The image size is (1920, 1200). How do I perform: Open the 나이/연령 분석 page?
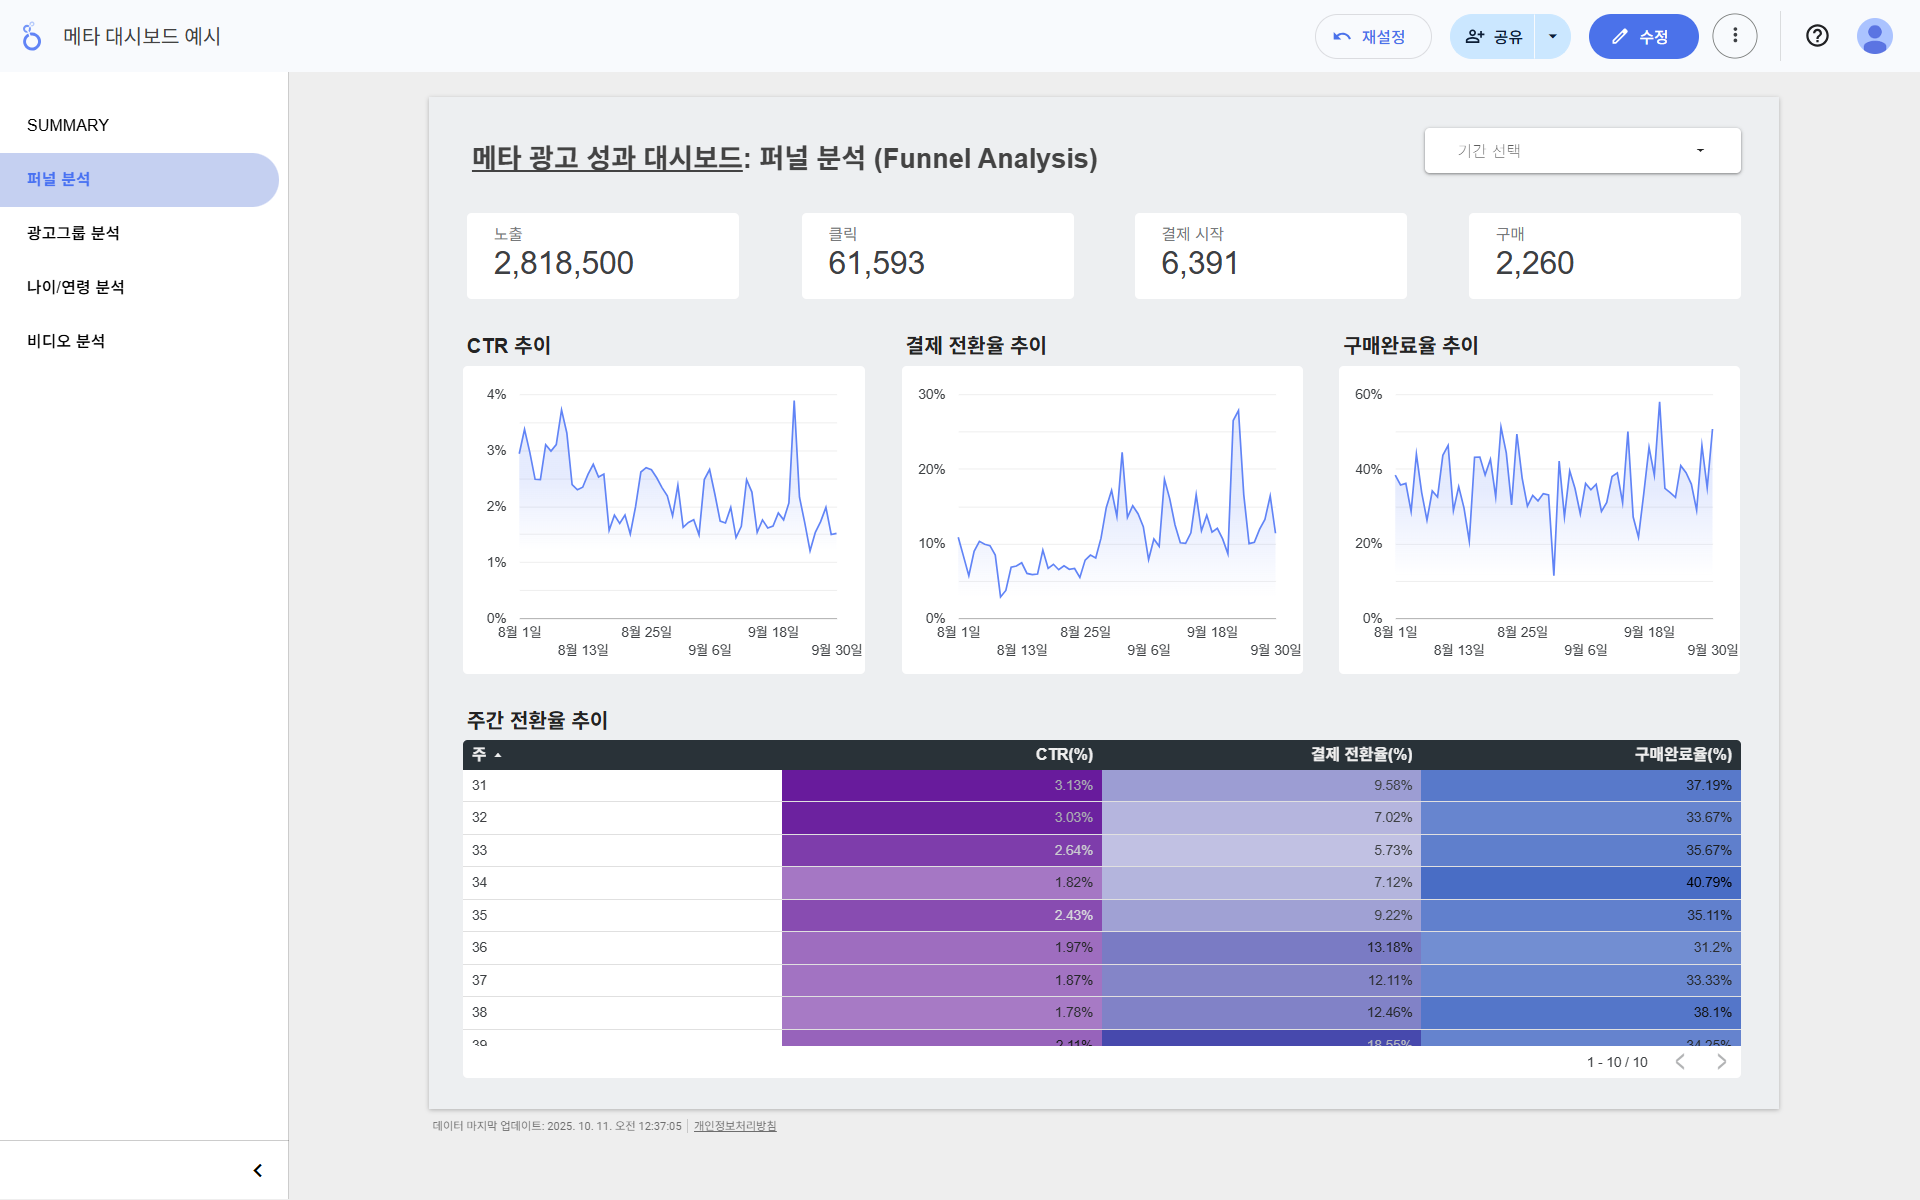click(76, 287)
